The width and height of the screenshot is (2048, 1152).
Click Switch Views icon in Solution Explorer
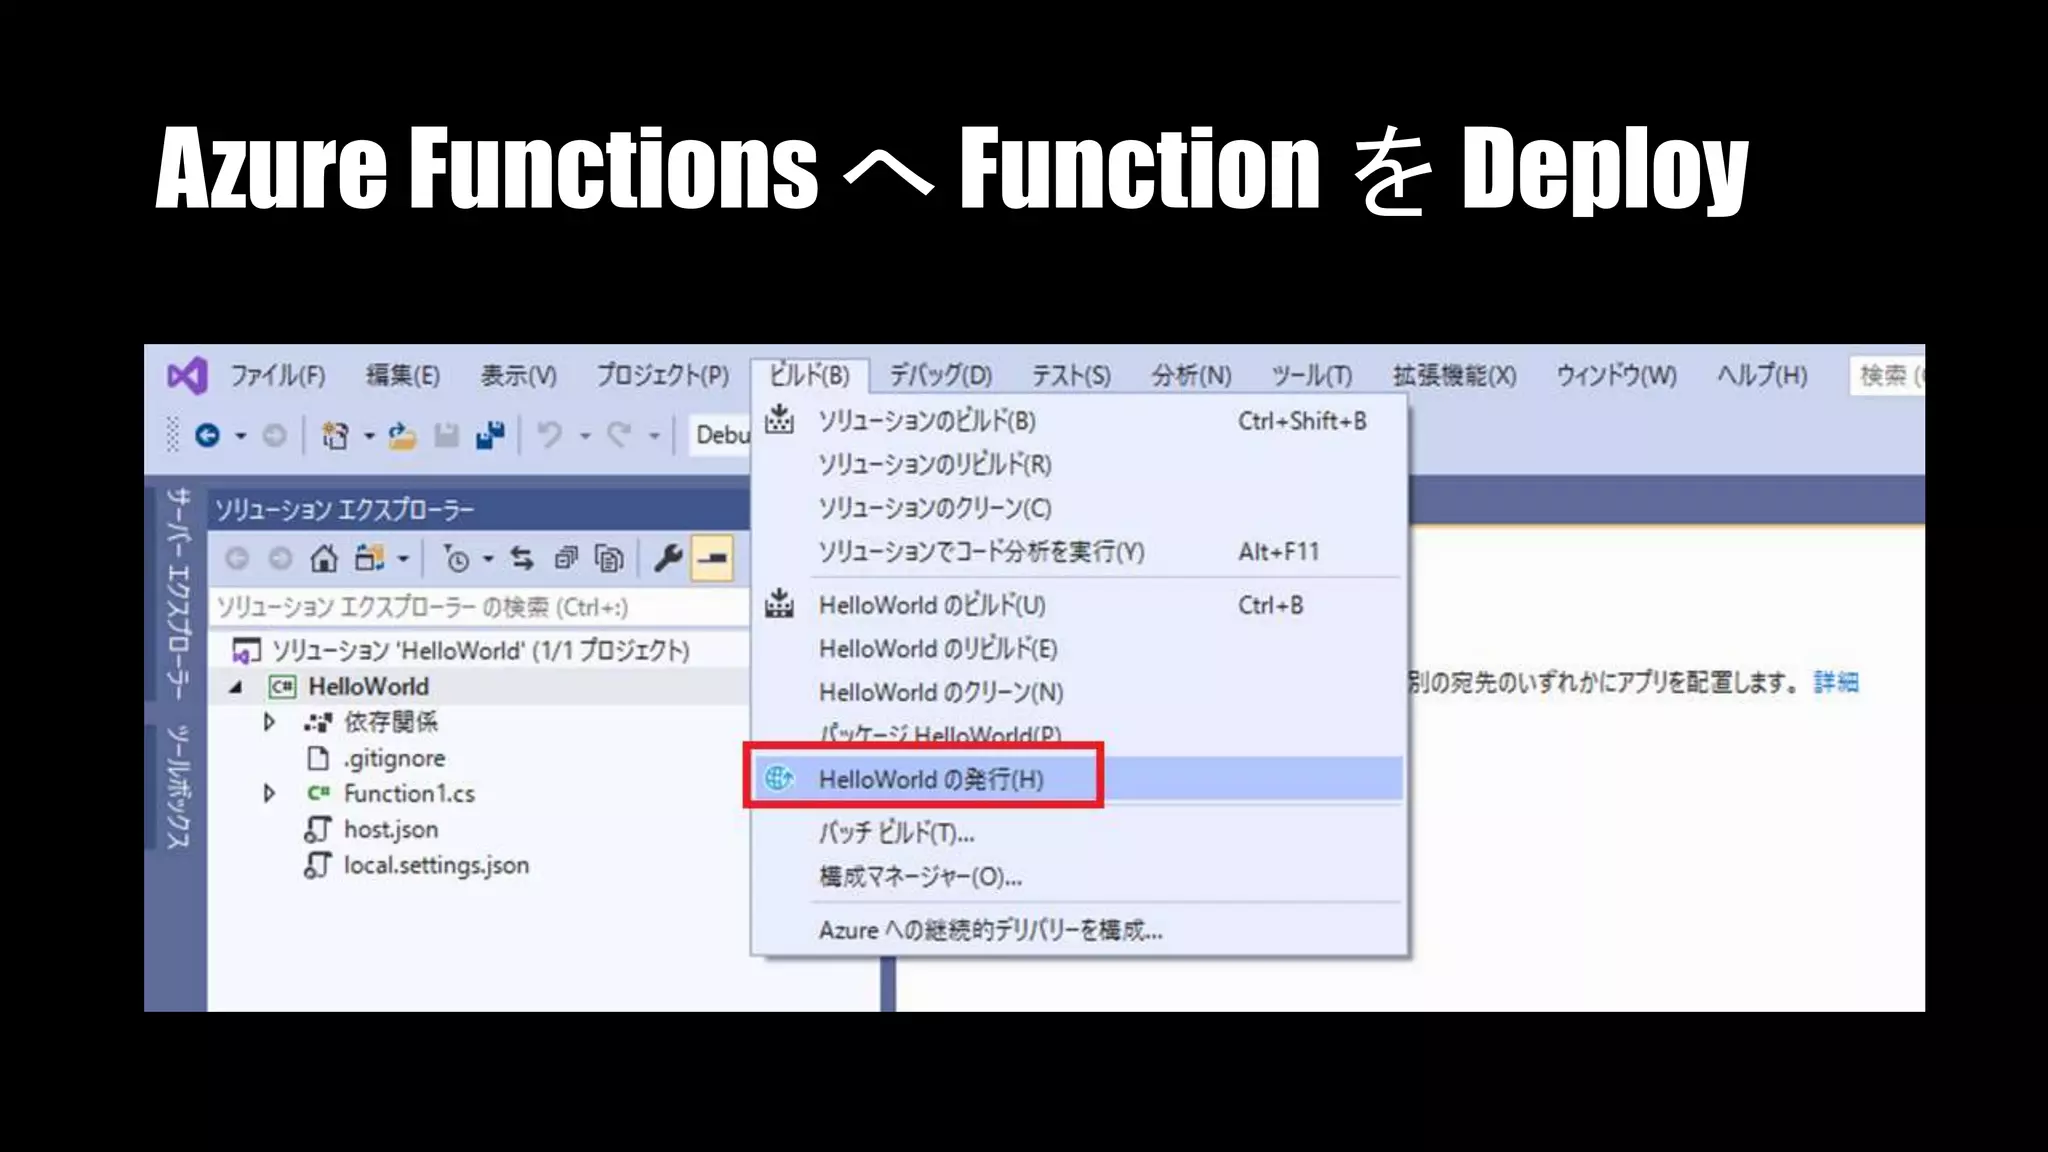pos(370,558)
